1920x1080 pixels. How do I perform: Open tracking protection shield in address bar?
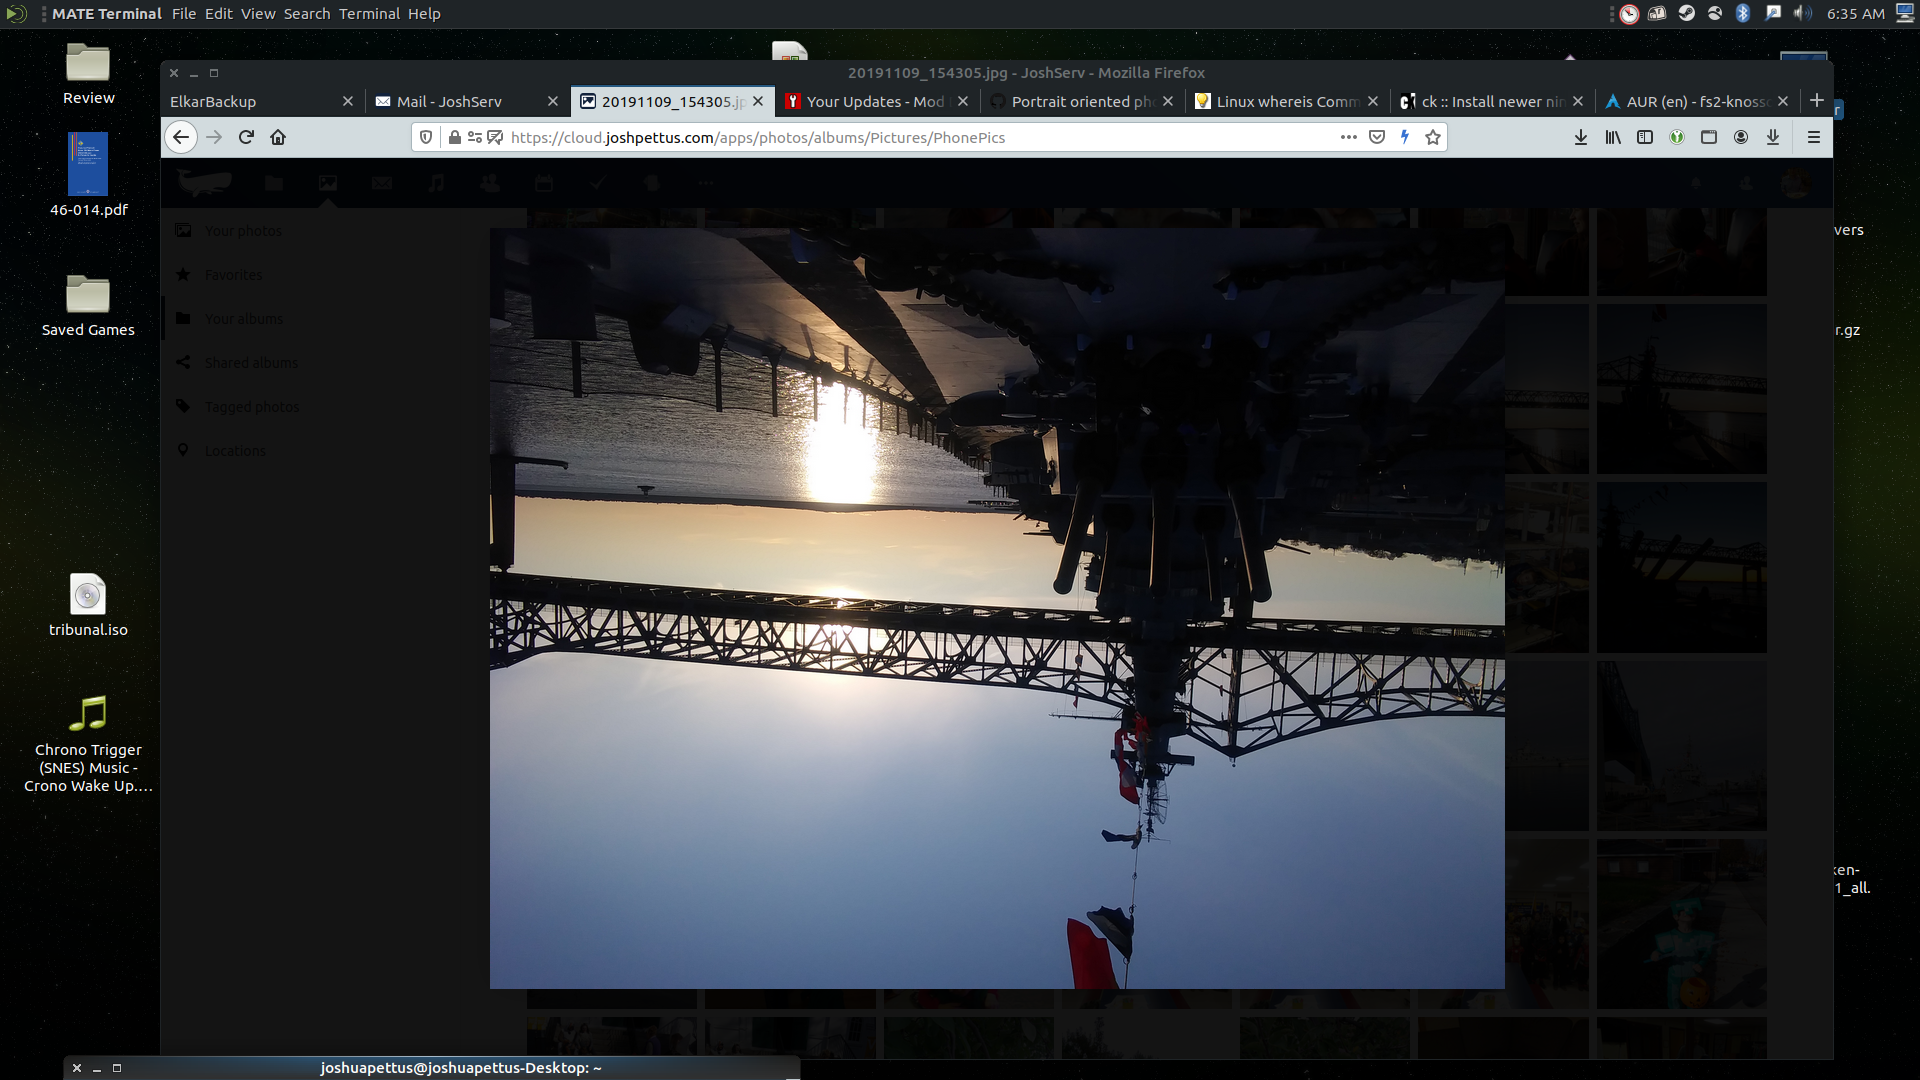coord(426,137)
